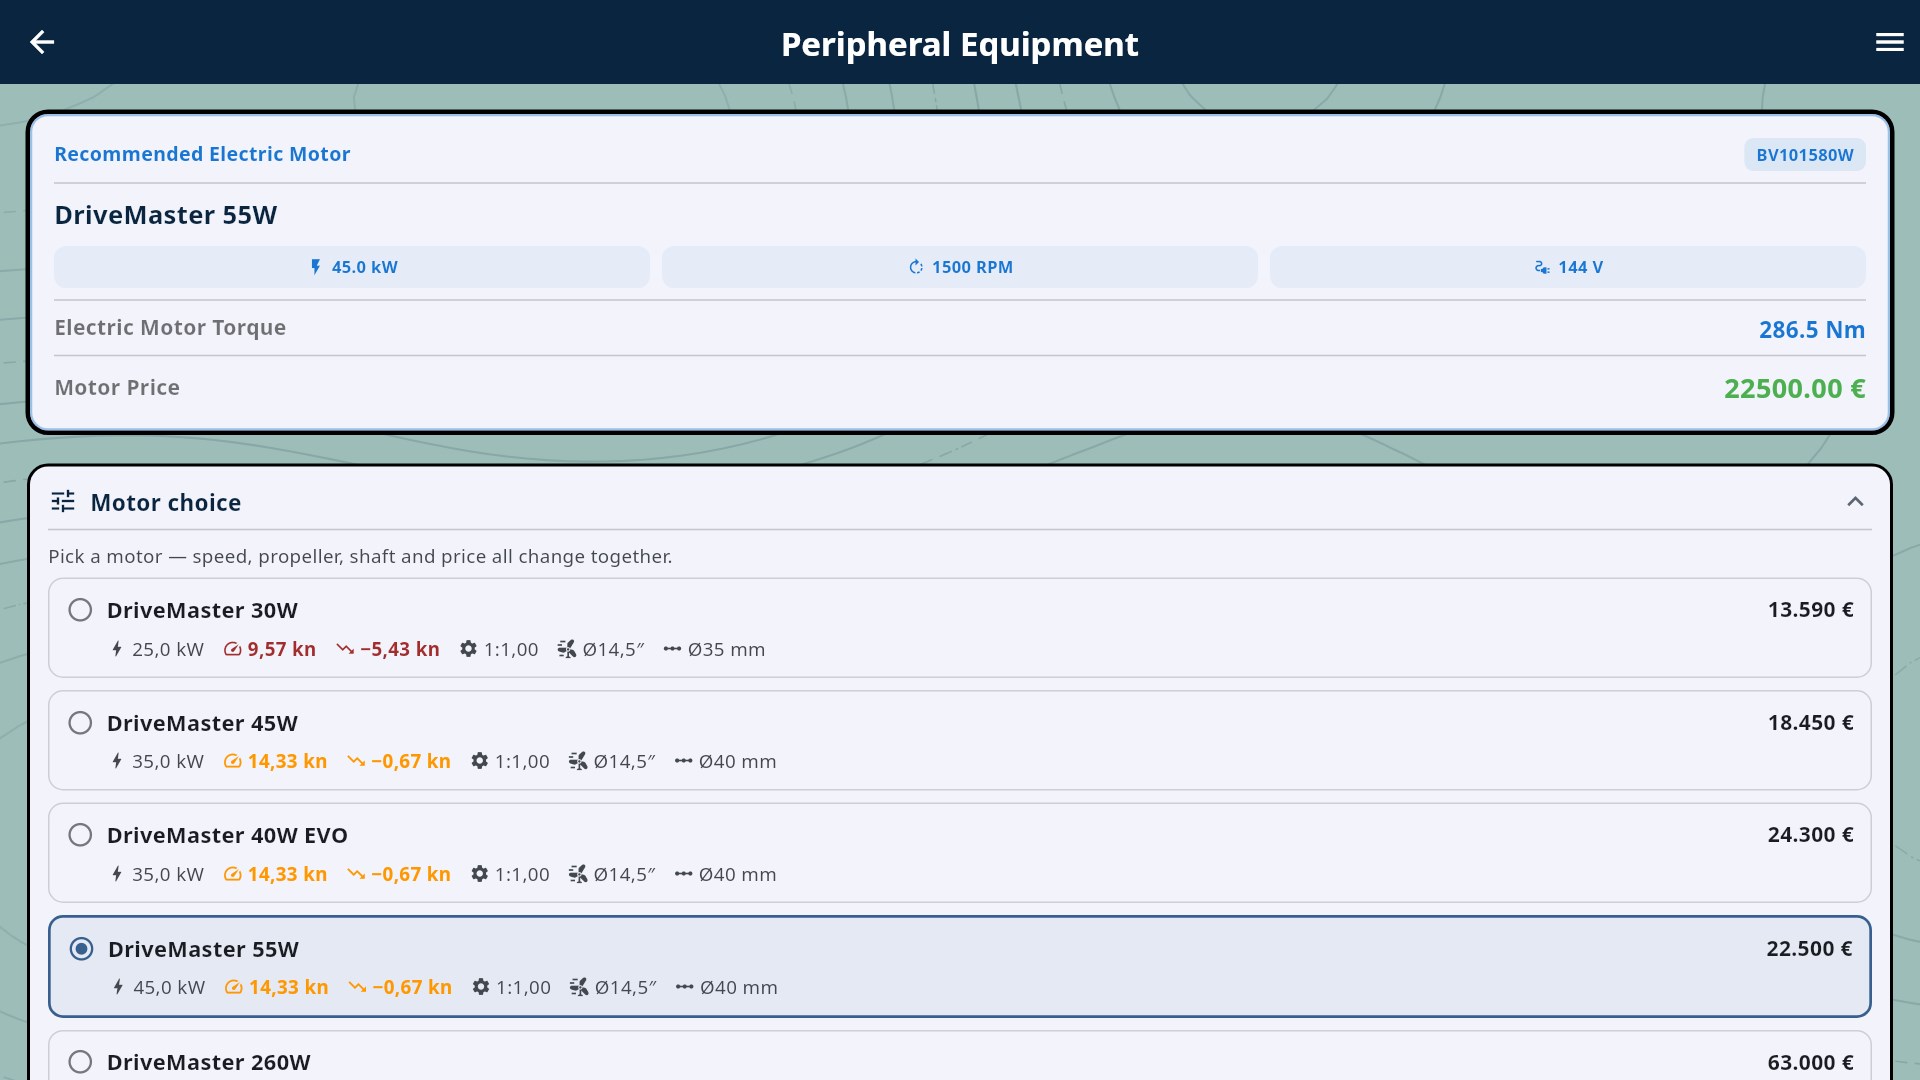Collapse the Motor choice section
Screen dimensions: 1920x1080
pos(1855,501)
